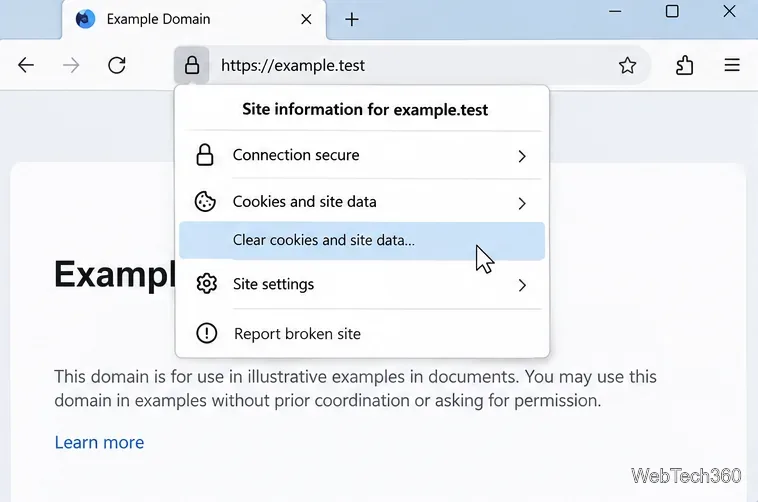Go back using the back arrow
Screen dimensions: 758x502
tap(26, 65)
